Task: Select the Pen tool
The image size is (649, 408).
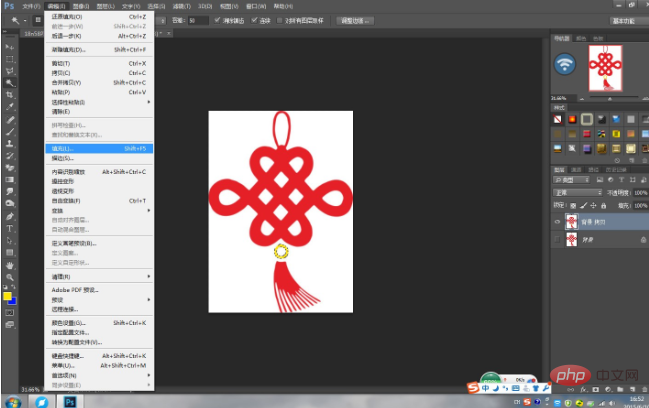Action: [x=10, y=216]
